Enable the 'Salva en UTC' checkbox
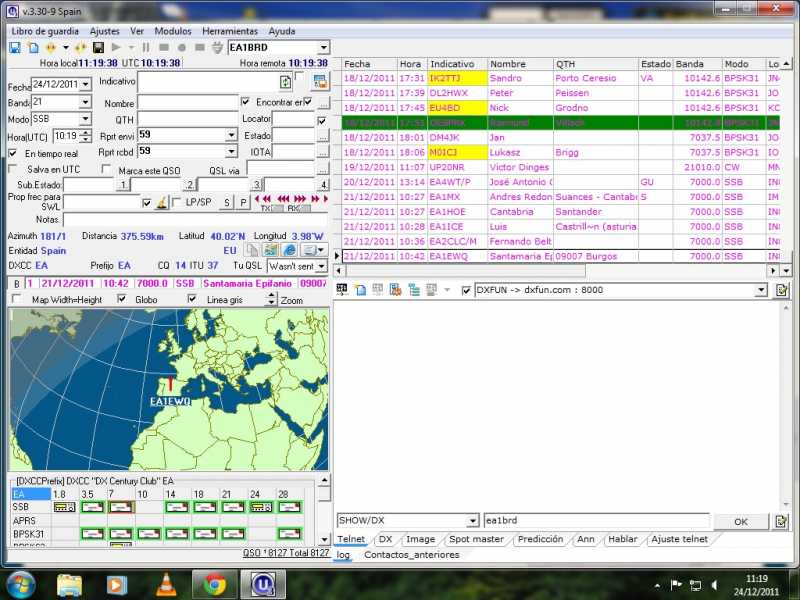This screenshot has width=800, height=600. [x=14, y=169]
